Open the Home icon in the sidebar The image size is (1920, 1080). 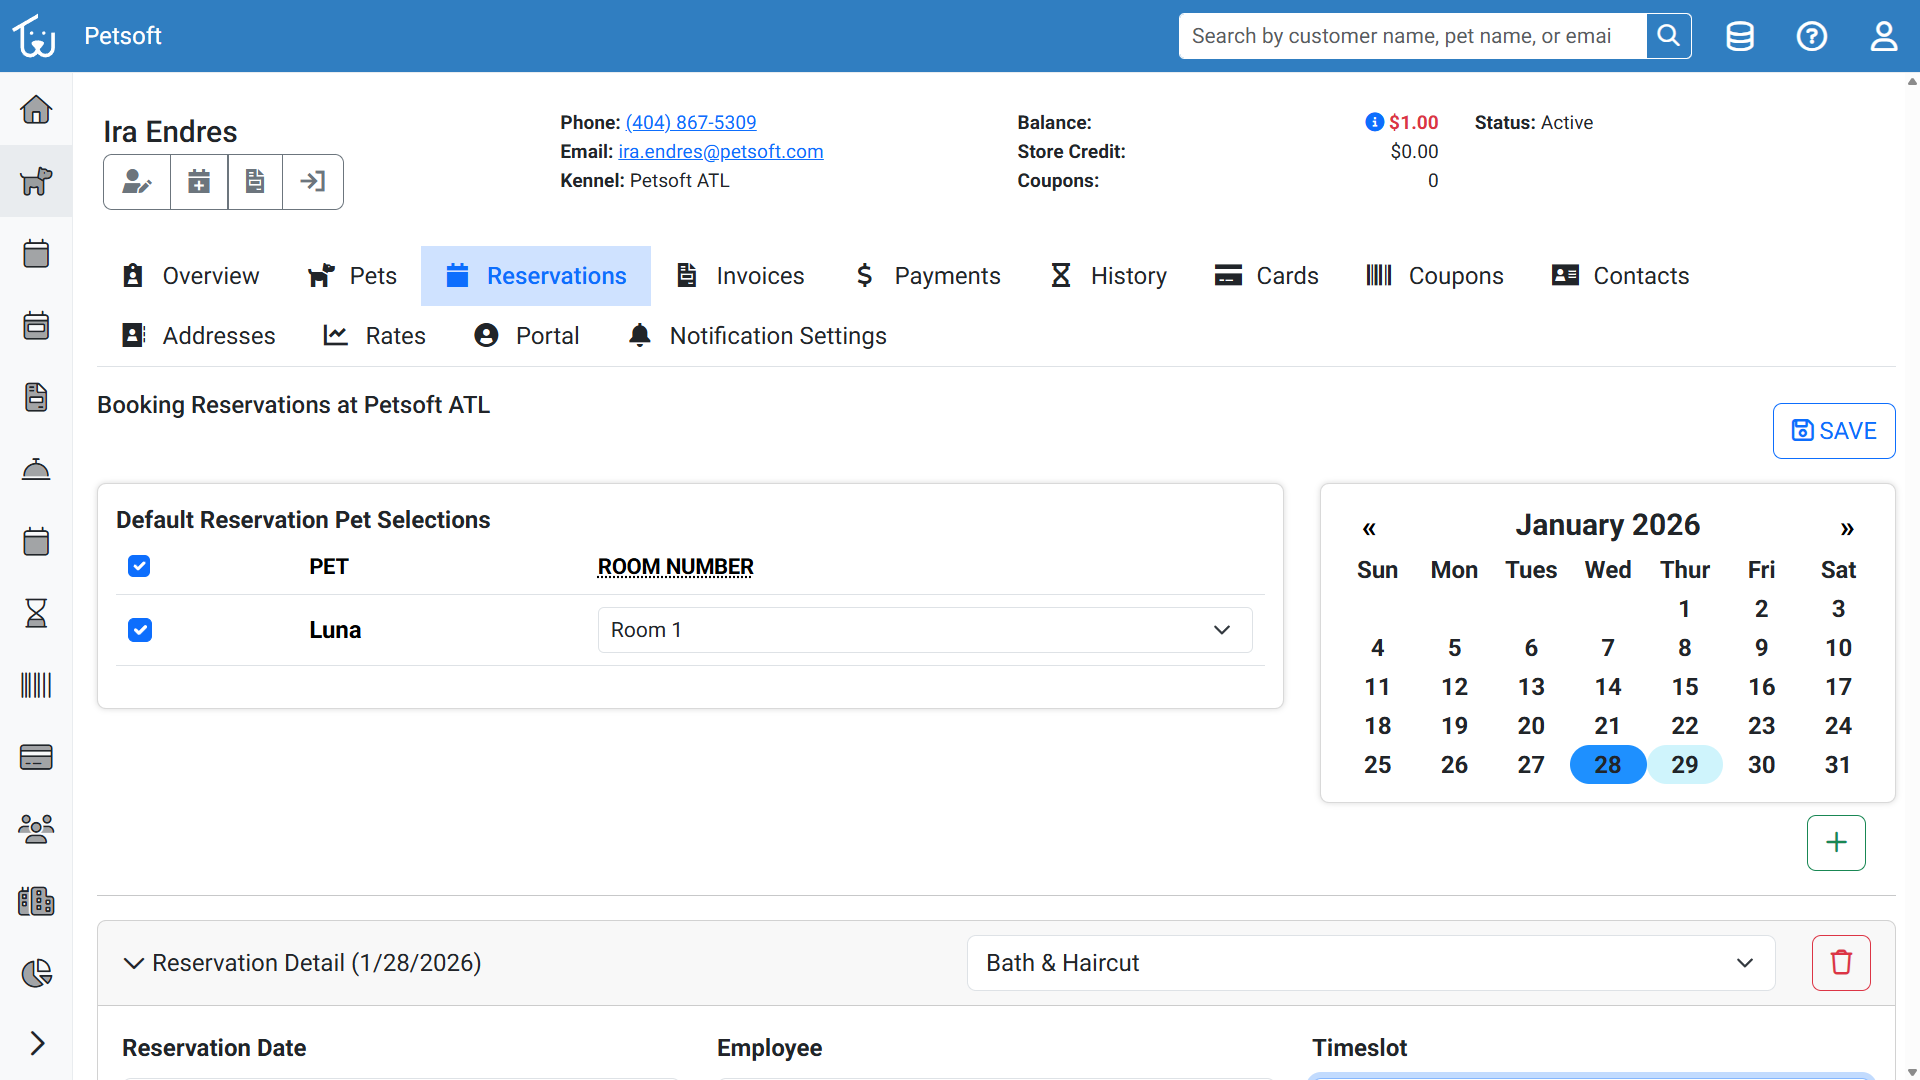tap(36, 110)
